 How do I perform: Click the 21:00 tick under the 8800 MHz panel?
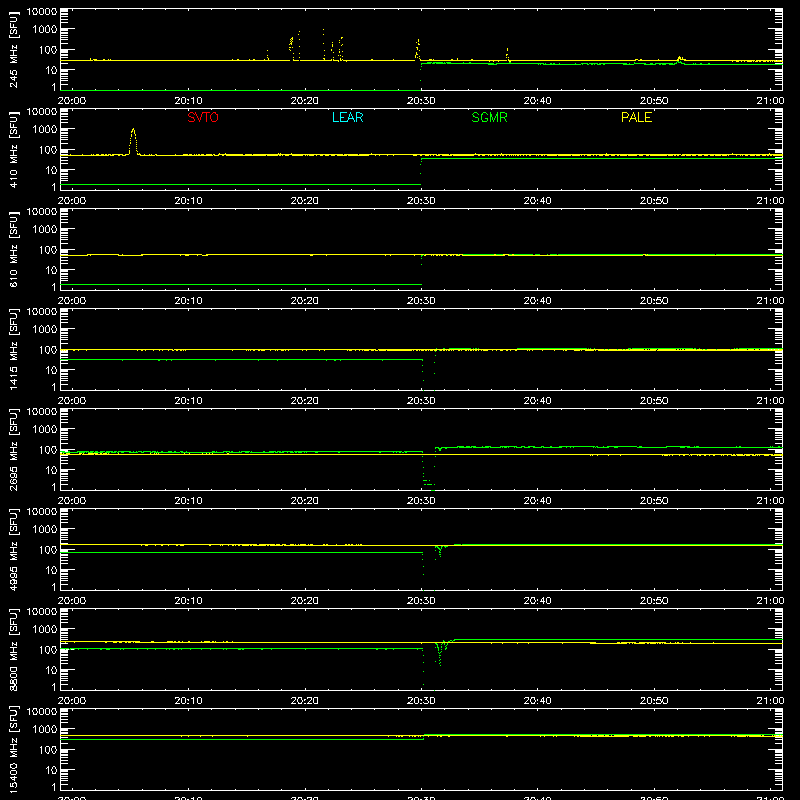click(x=770, y=701)
